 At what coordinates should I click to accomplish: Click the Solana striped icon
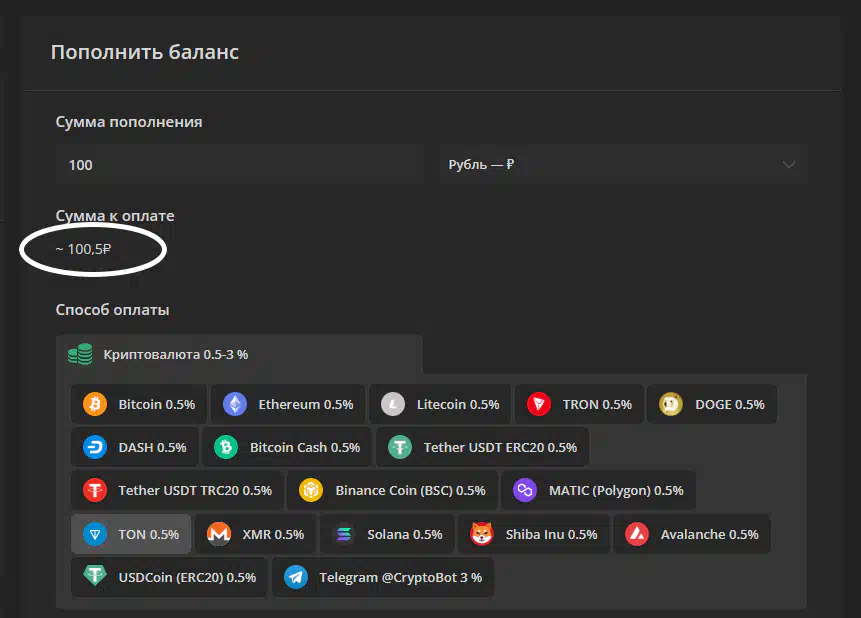tap(344, 534)
